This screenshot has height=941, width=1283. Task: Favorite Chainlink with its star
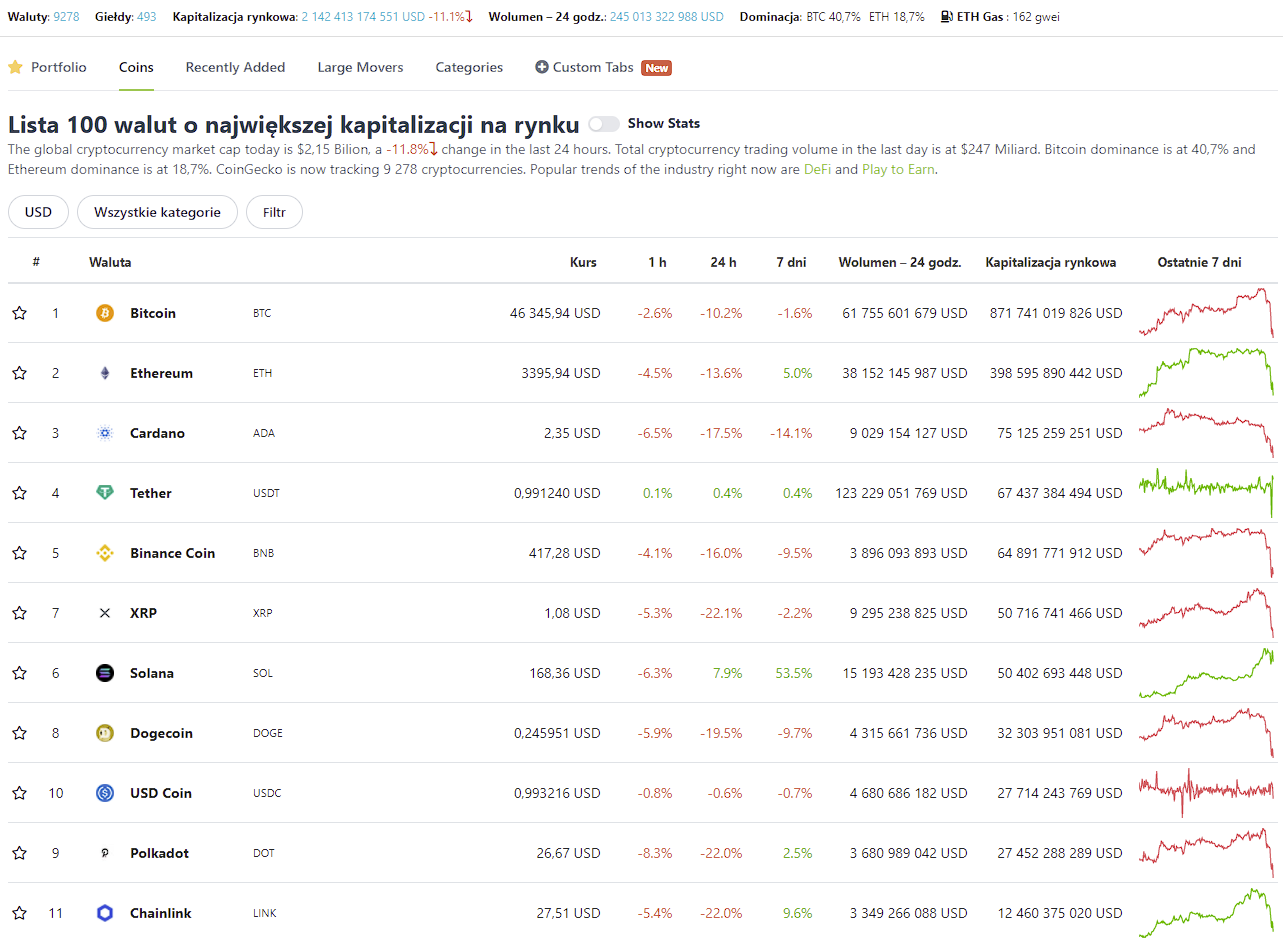19,913
